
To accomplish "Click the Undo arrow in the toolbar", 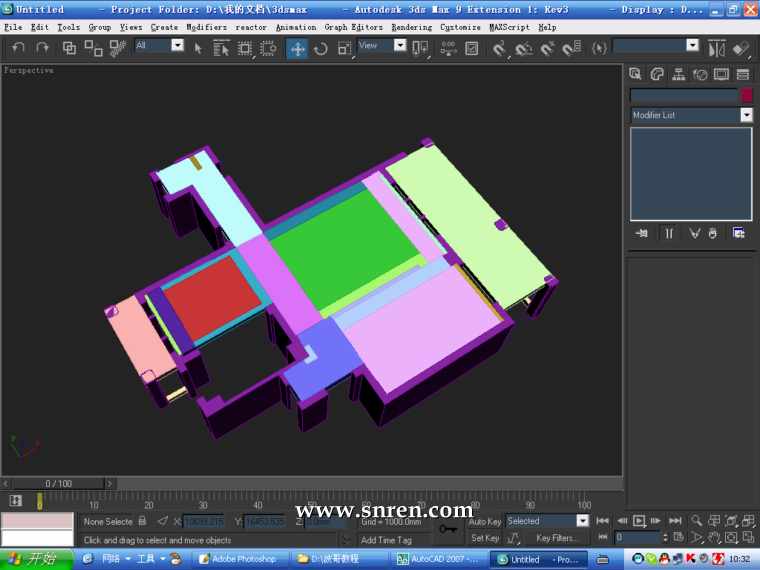I will pos(18,48).
